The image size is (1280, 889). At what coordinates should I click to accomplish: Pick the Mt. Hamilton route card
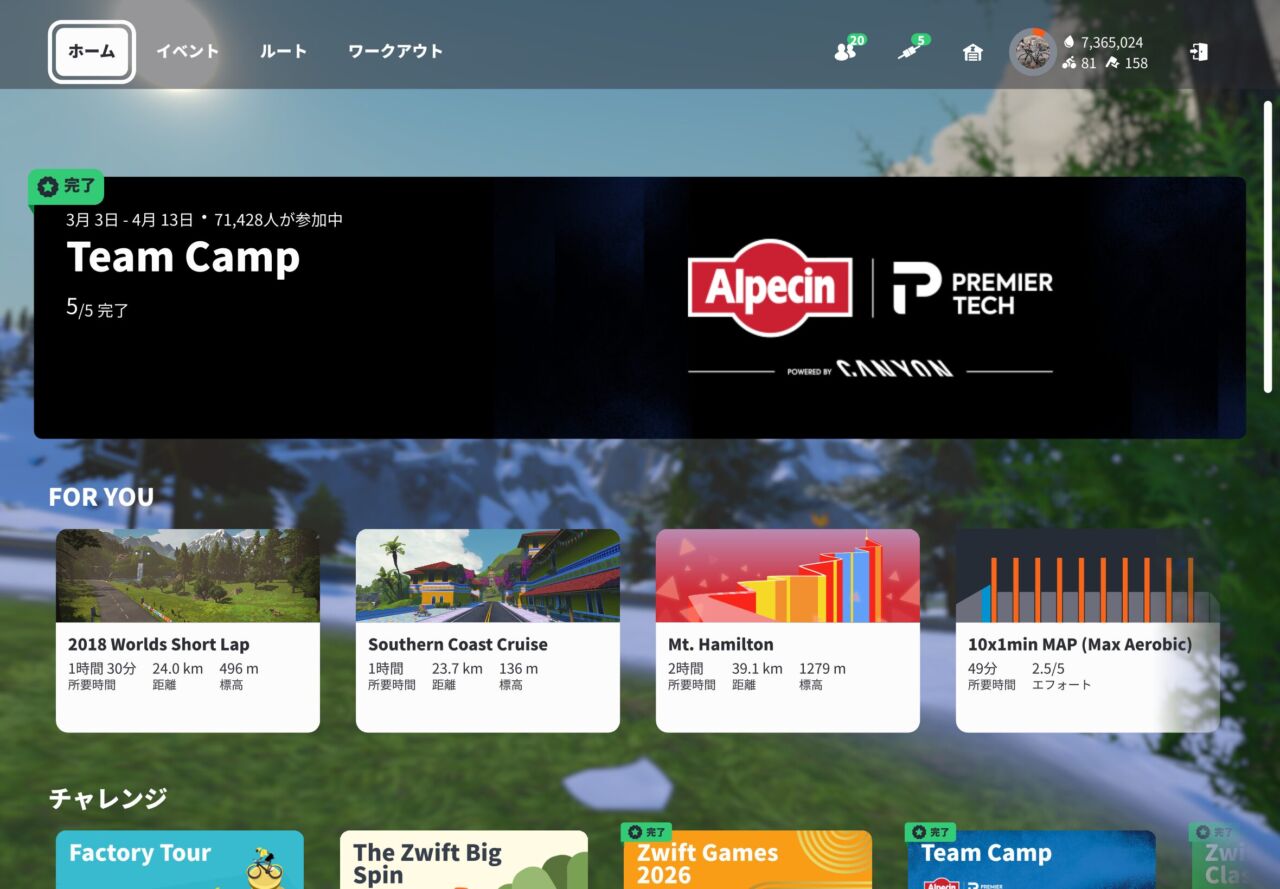pos(788,630)
